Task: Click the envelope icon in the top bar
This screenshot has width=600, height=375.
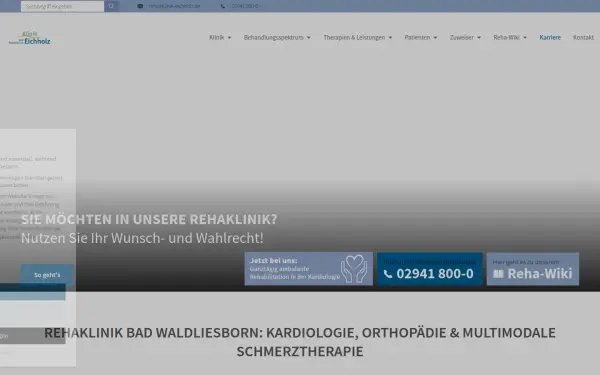Action: point(140,6)
